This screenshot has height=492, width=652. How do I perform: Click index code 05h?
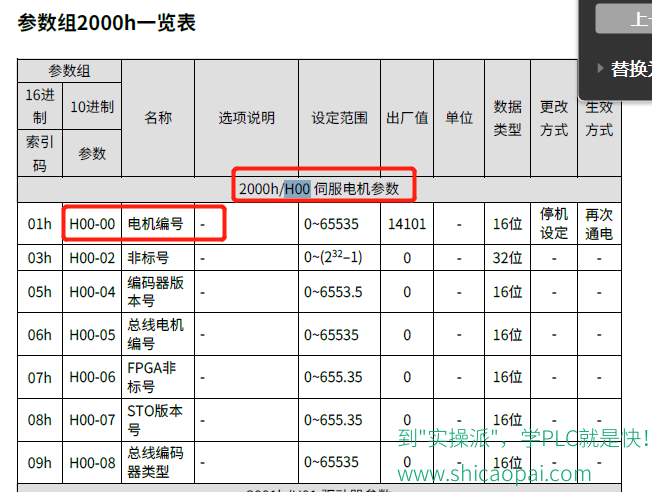pos(40,292)
